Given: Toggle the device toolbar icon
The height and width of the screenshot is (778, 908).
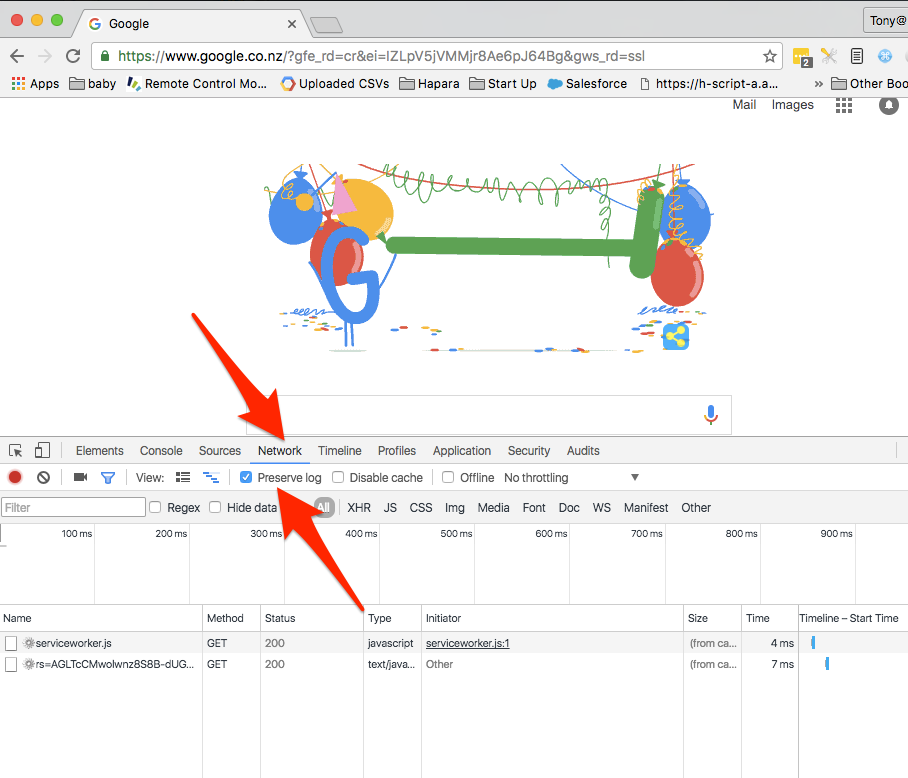Looking at the screenshot, I should pyautogui.click(x=42, y=450).
